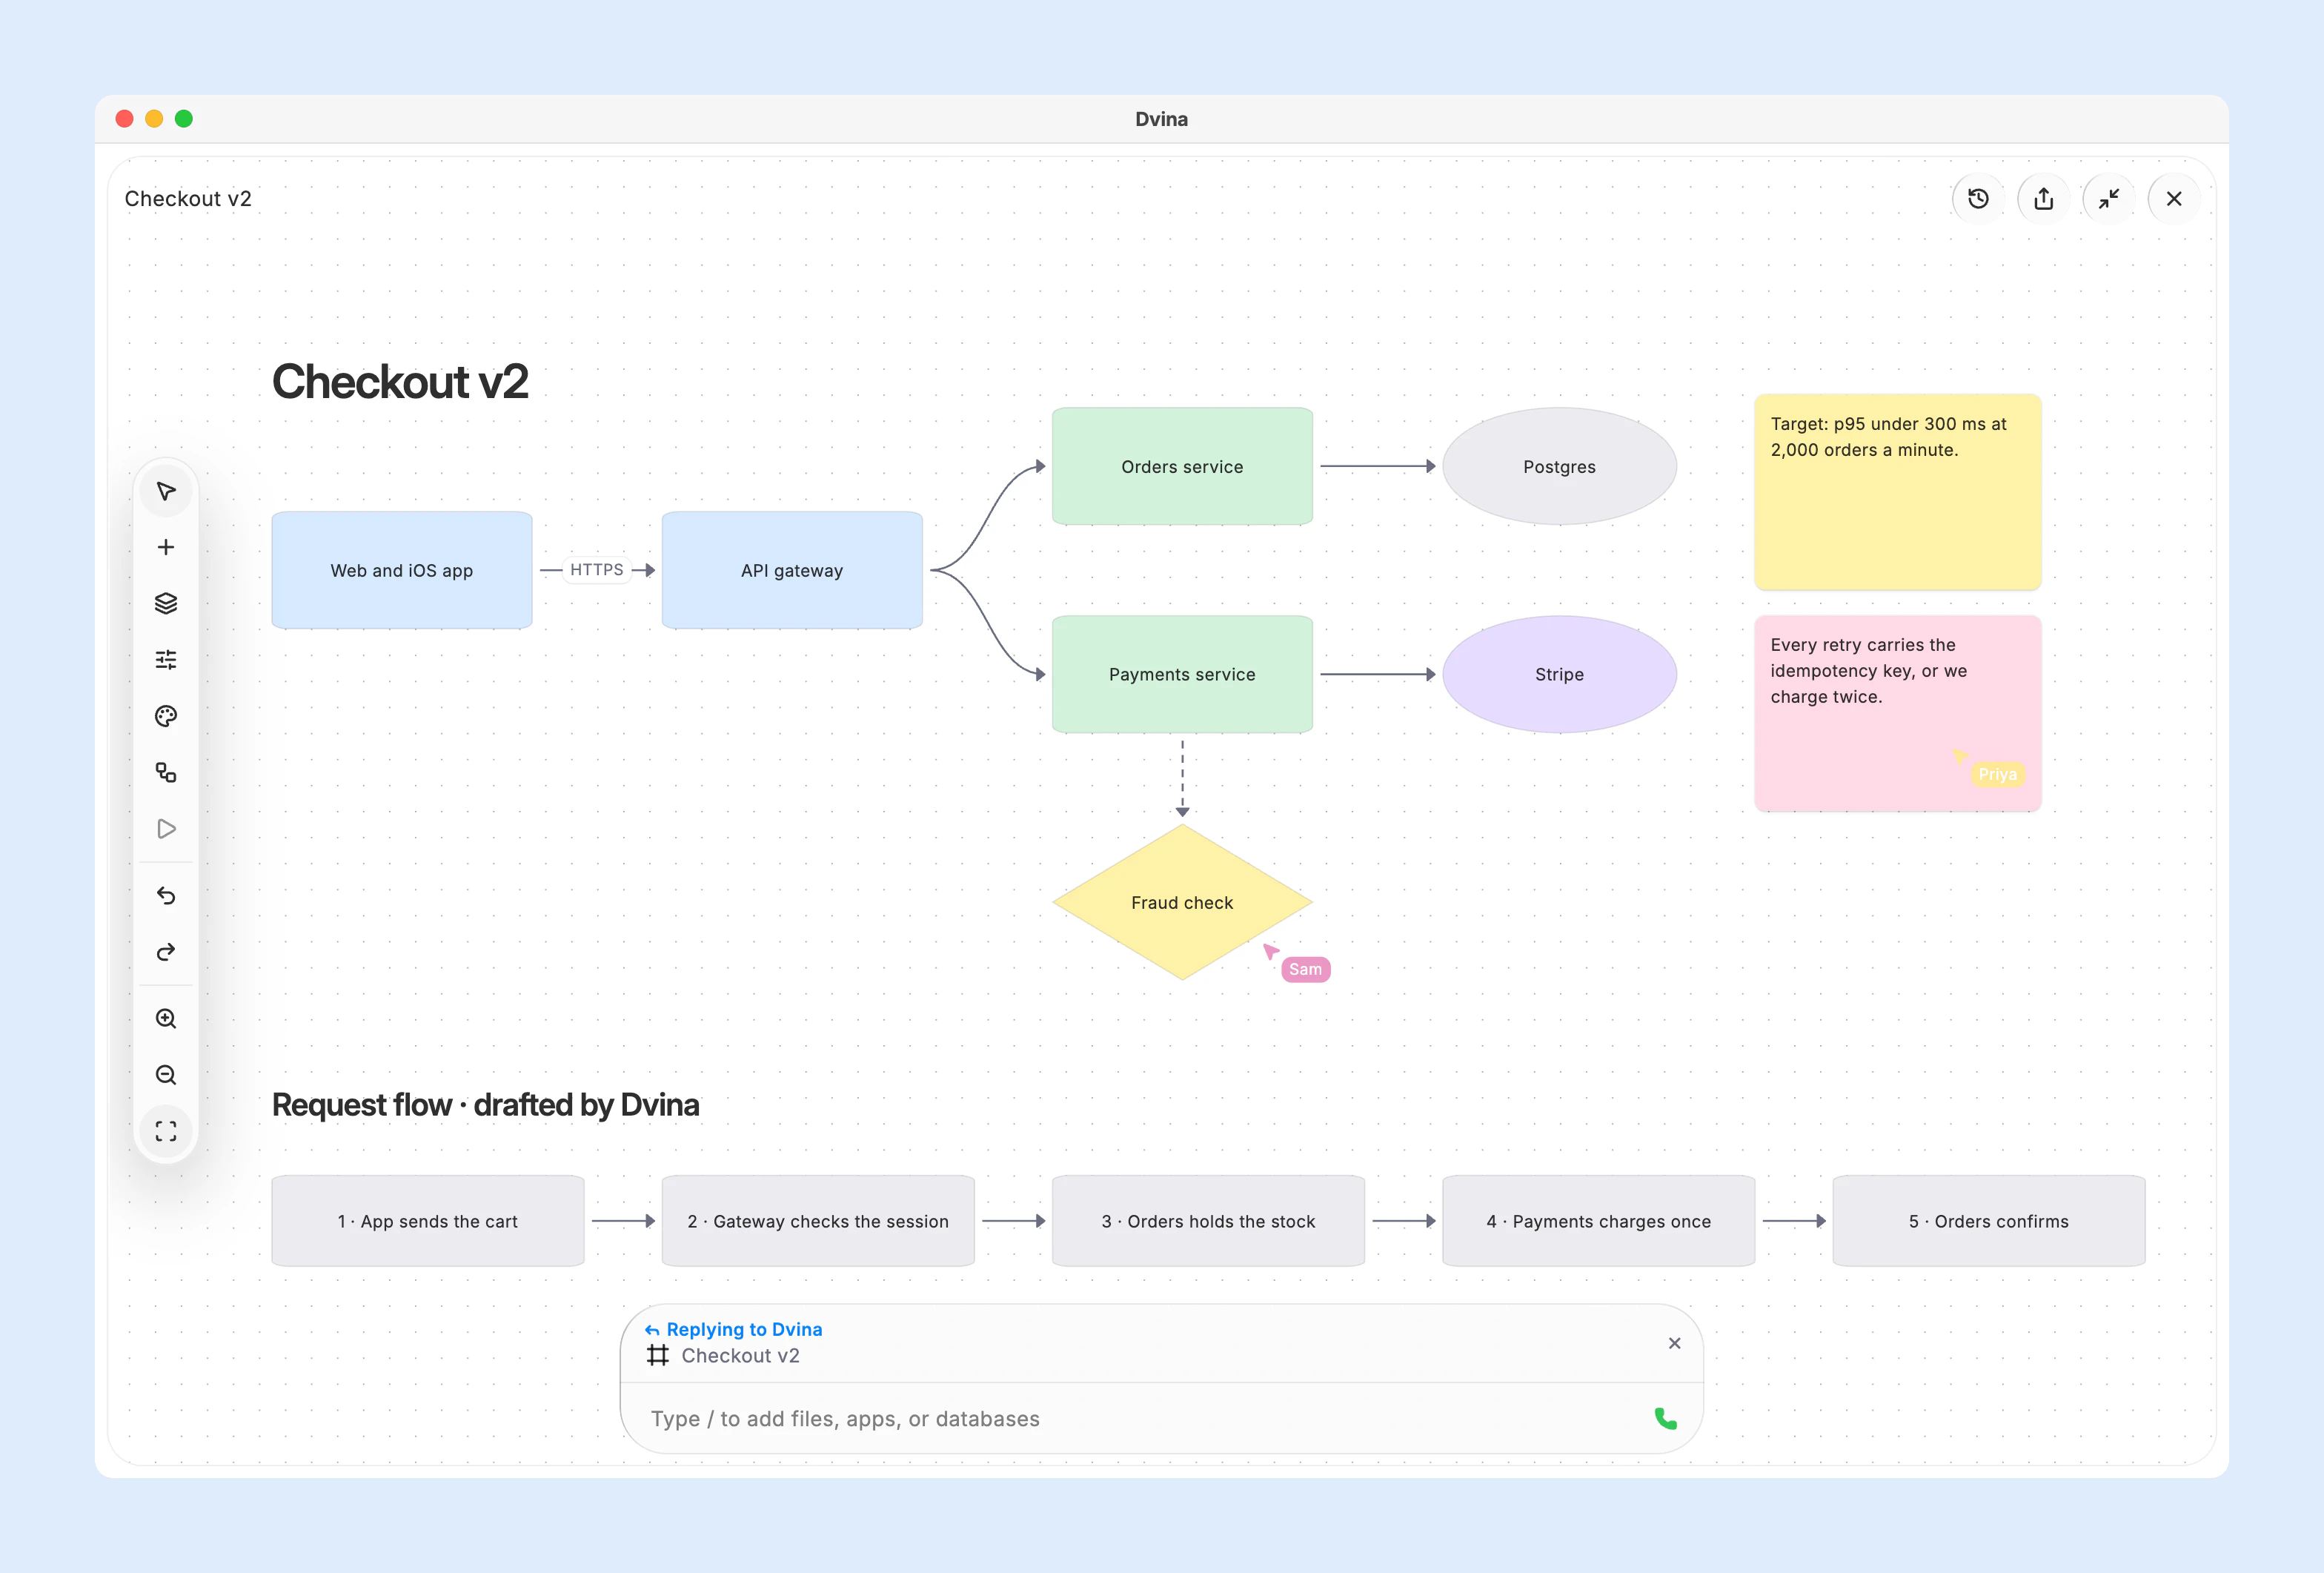
Task: Start a call with green phone icon
Action: tap(1665, 1418)
